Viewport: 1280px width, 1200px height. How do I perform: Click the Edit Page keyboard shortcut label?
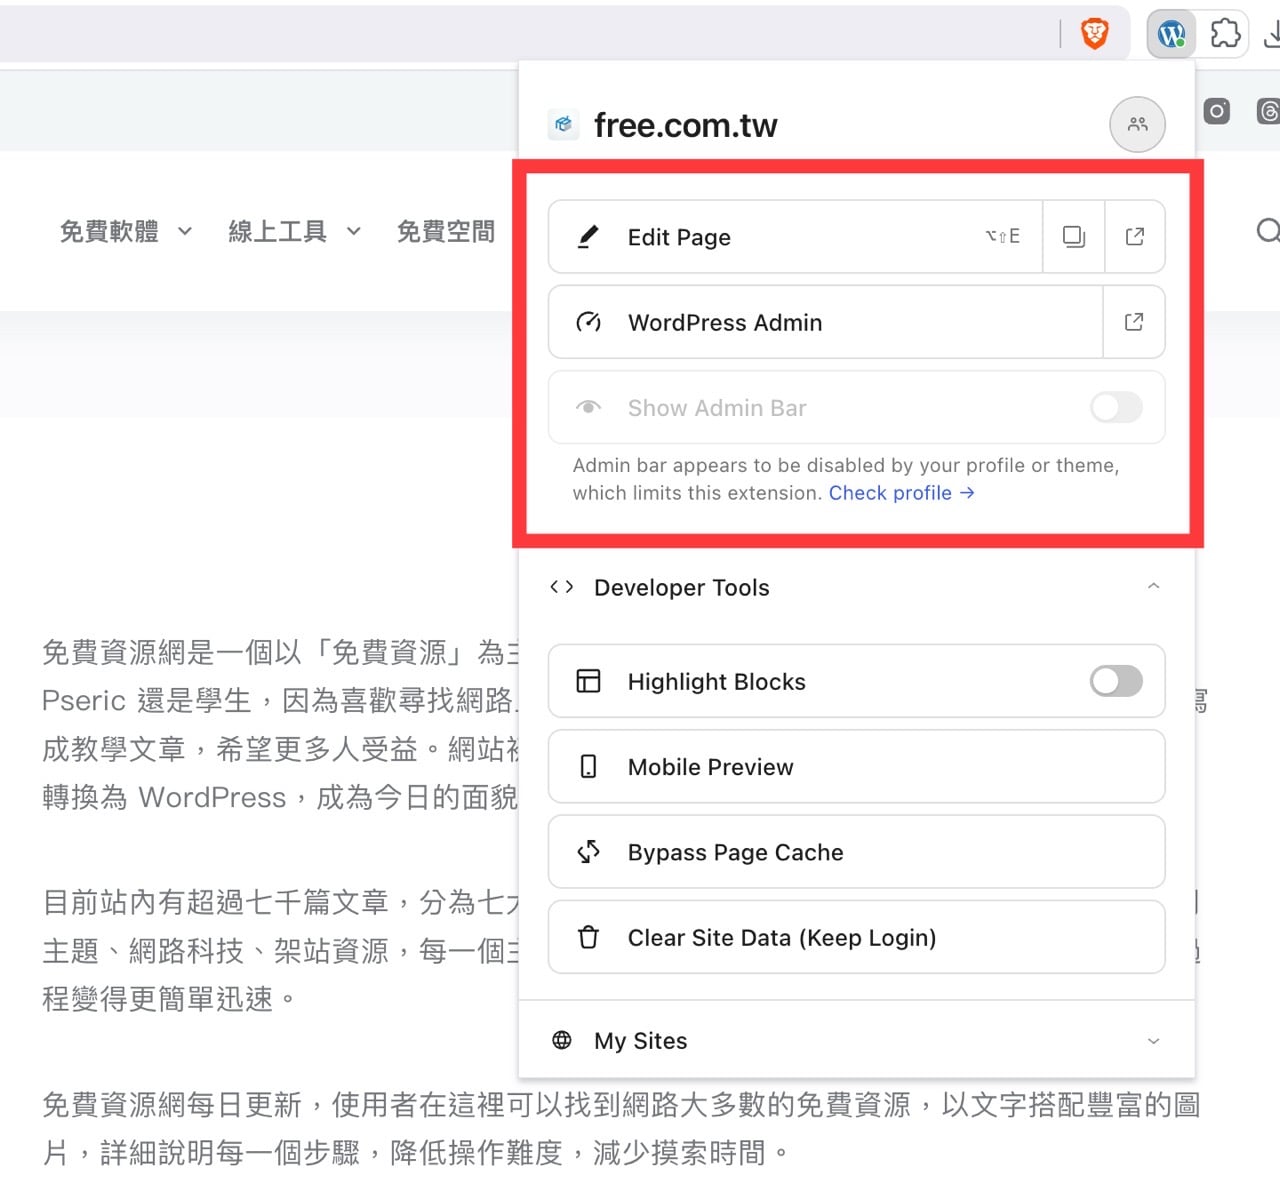[x=1002, y=236]
